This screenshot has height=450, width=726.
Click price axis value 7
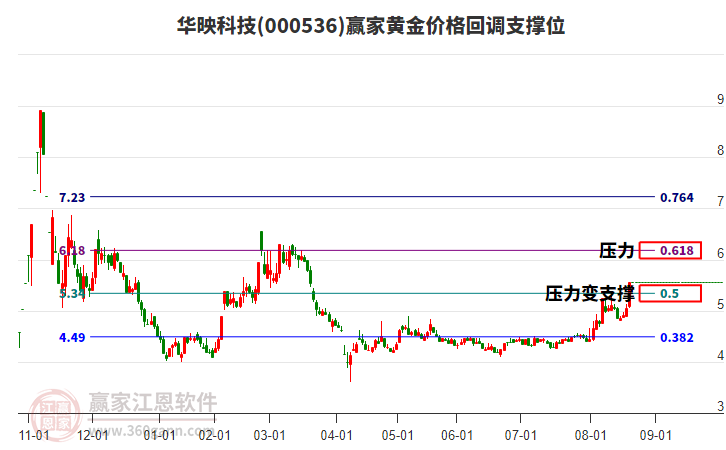coord(720,201)
